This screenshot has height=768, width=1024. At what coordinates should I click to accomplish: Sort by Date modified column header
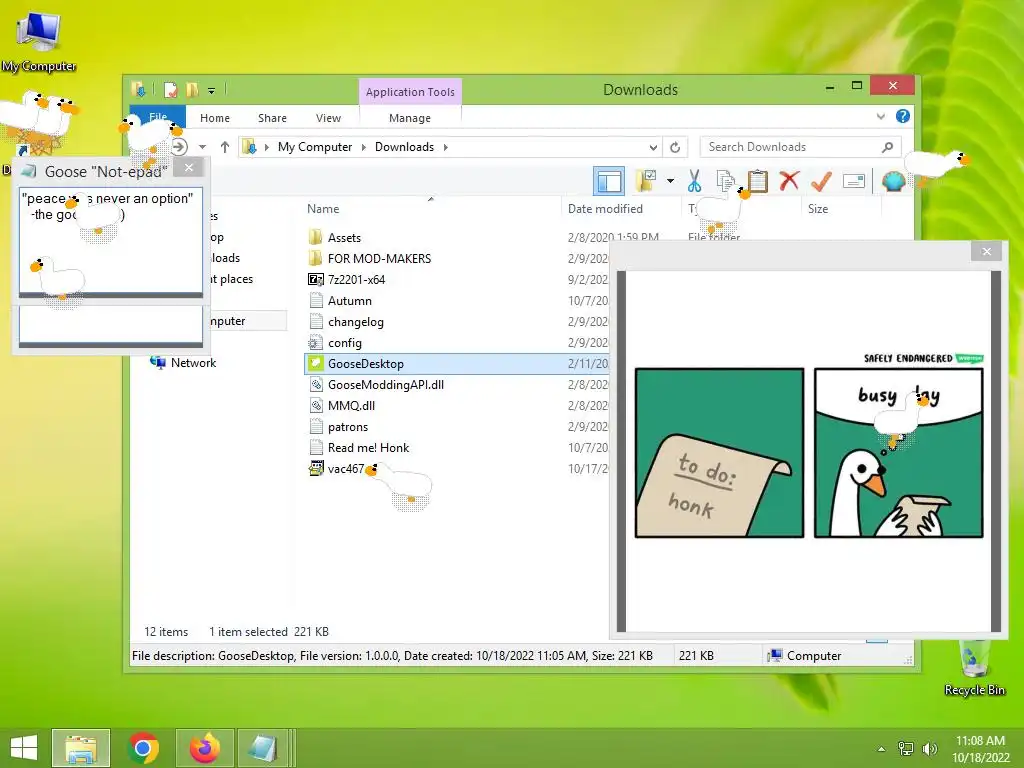point(605,209)
